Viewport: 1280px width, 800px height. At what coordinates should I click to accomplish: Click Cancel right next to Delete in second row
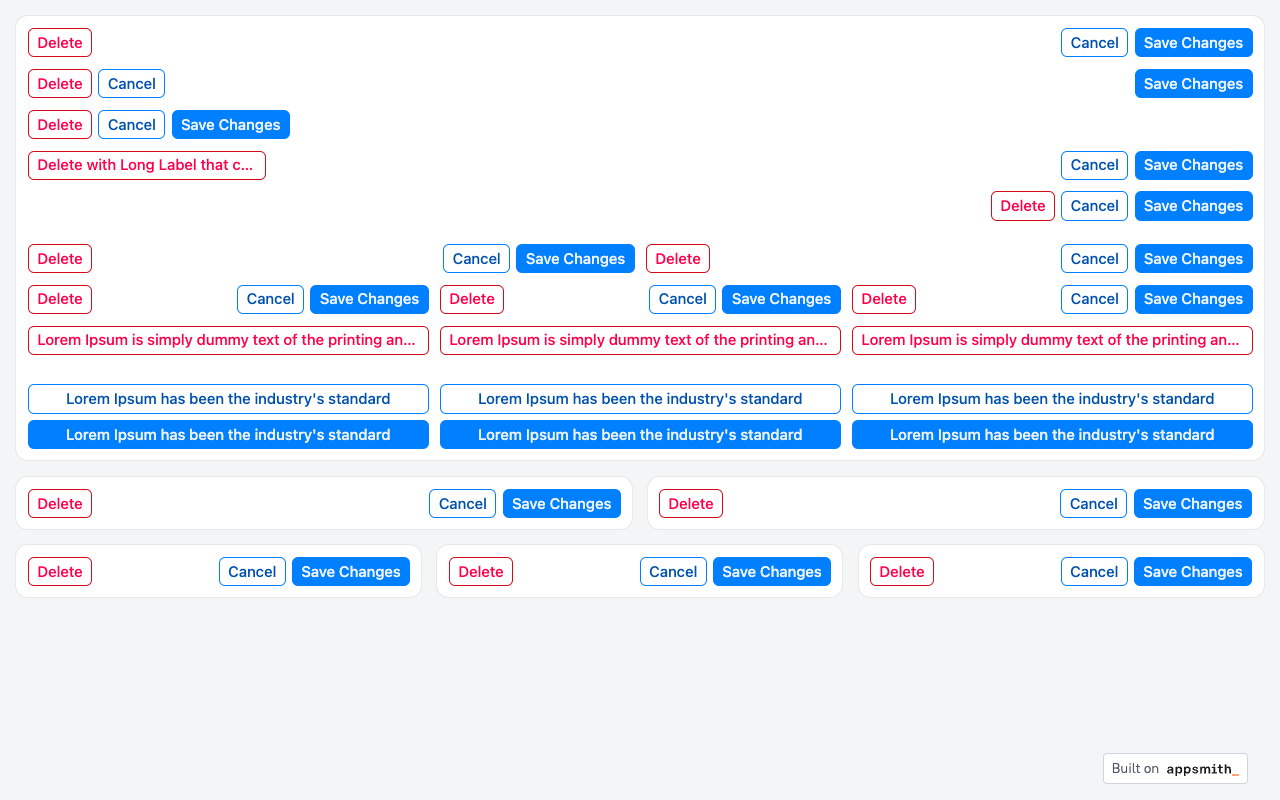pos(131,84)
